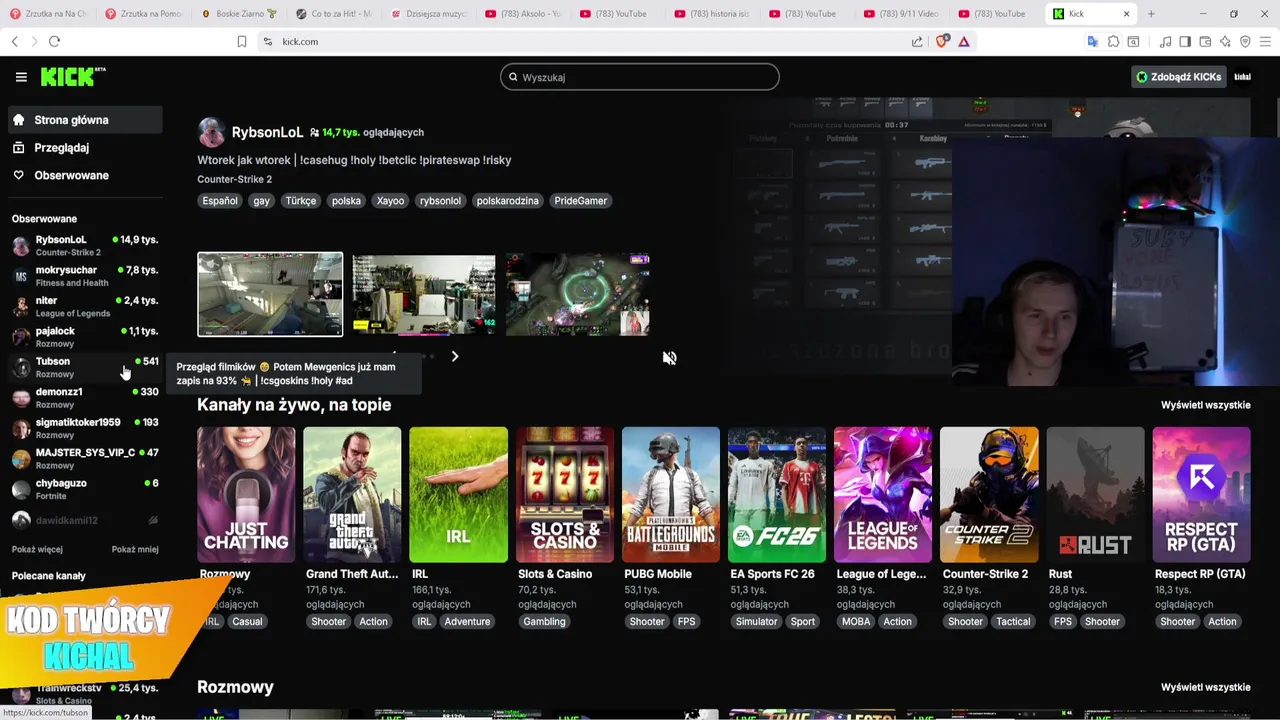Click the browser back arrow
The height and width of the screenshot is (720, 1280).
pos(14,41)
